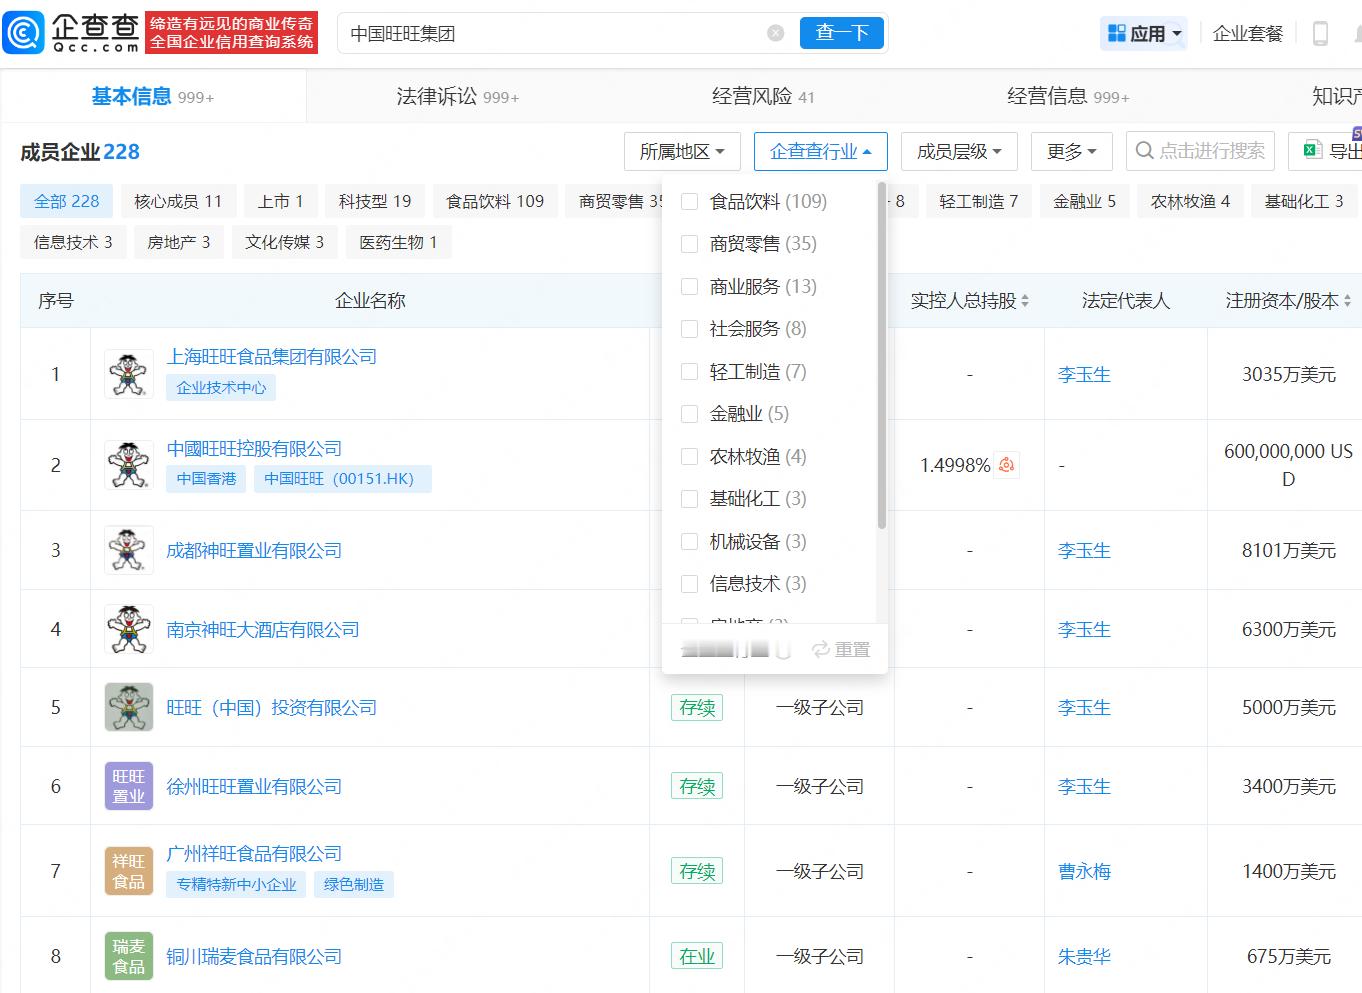Click the reset icon next to 重置
Image resolution: width=1362 pixels, height=993 pixels.
coord(821,650)
